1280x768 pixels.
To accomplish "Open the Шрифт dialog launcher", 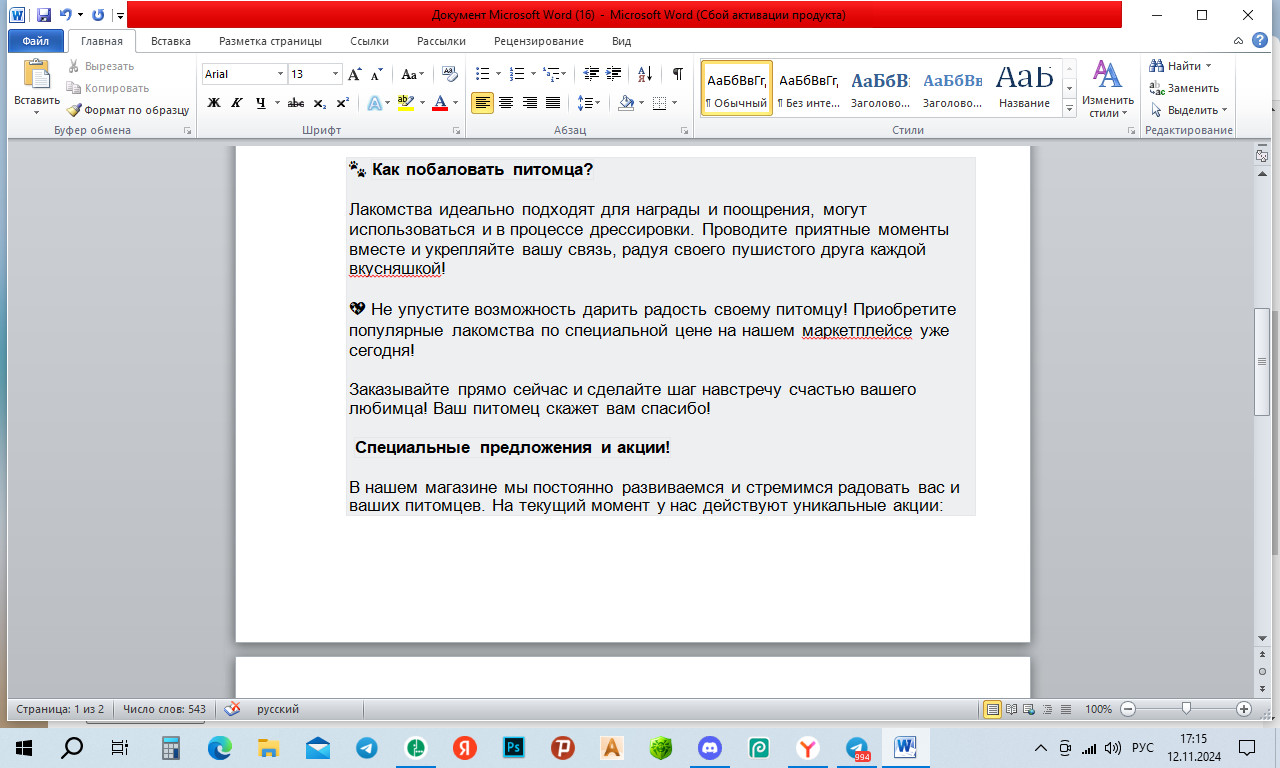I will 457,131.
